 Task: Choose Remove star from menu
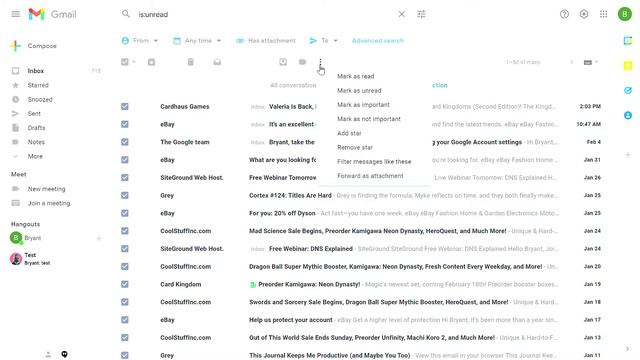355,147
